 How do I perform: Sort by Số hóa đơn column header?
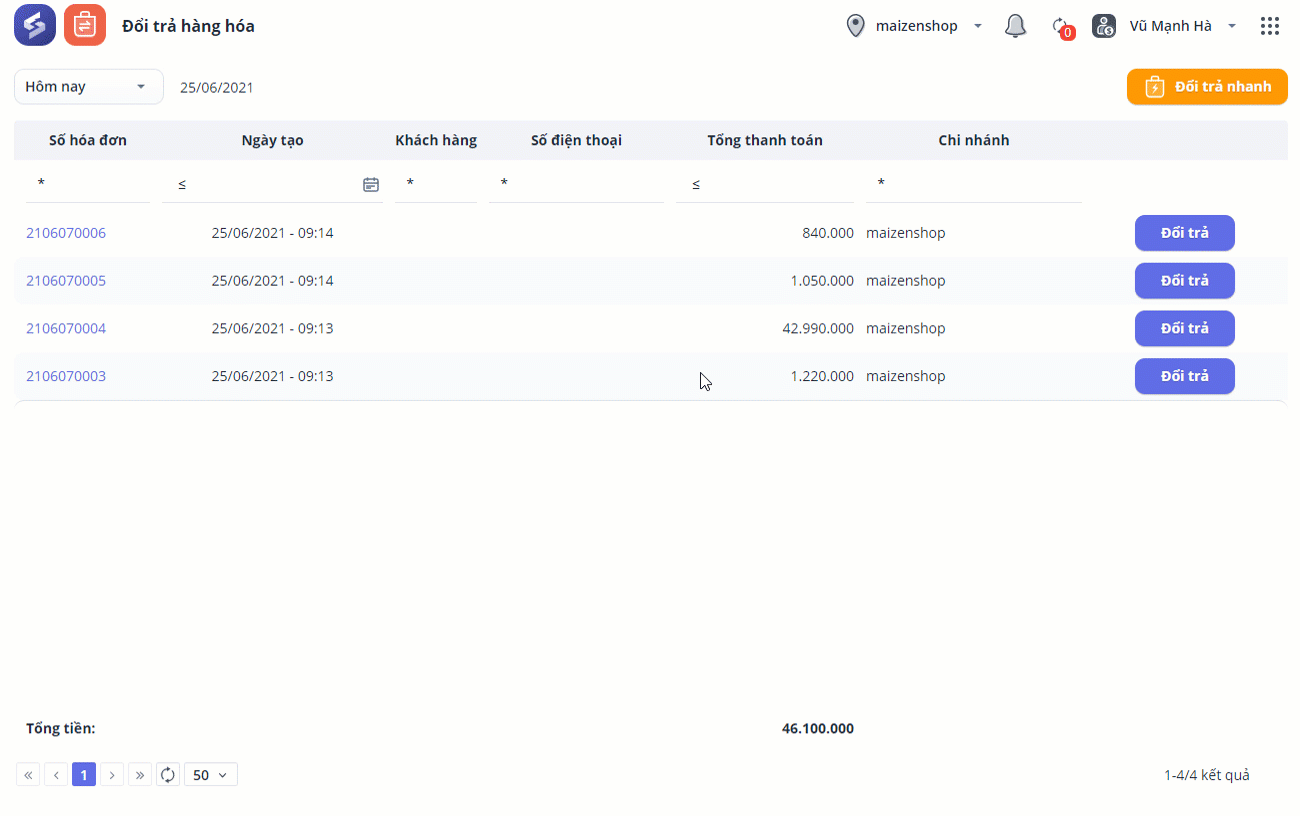coord(88,141)
